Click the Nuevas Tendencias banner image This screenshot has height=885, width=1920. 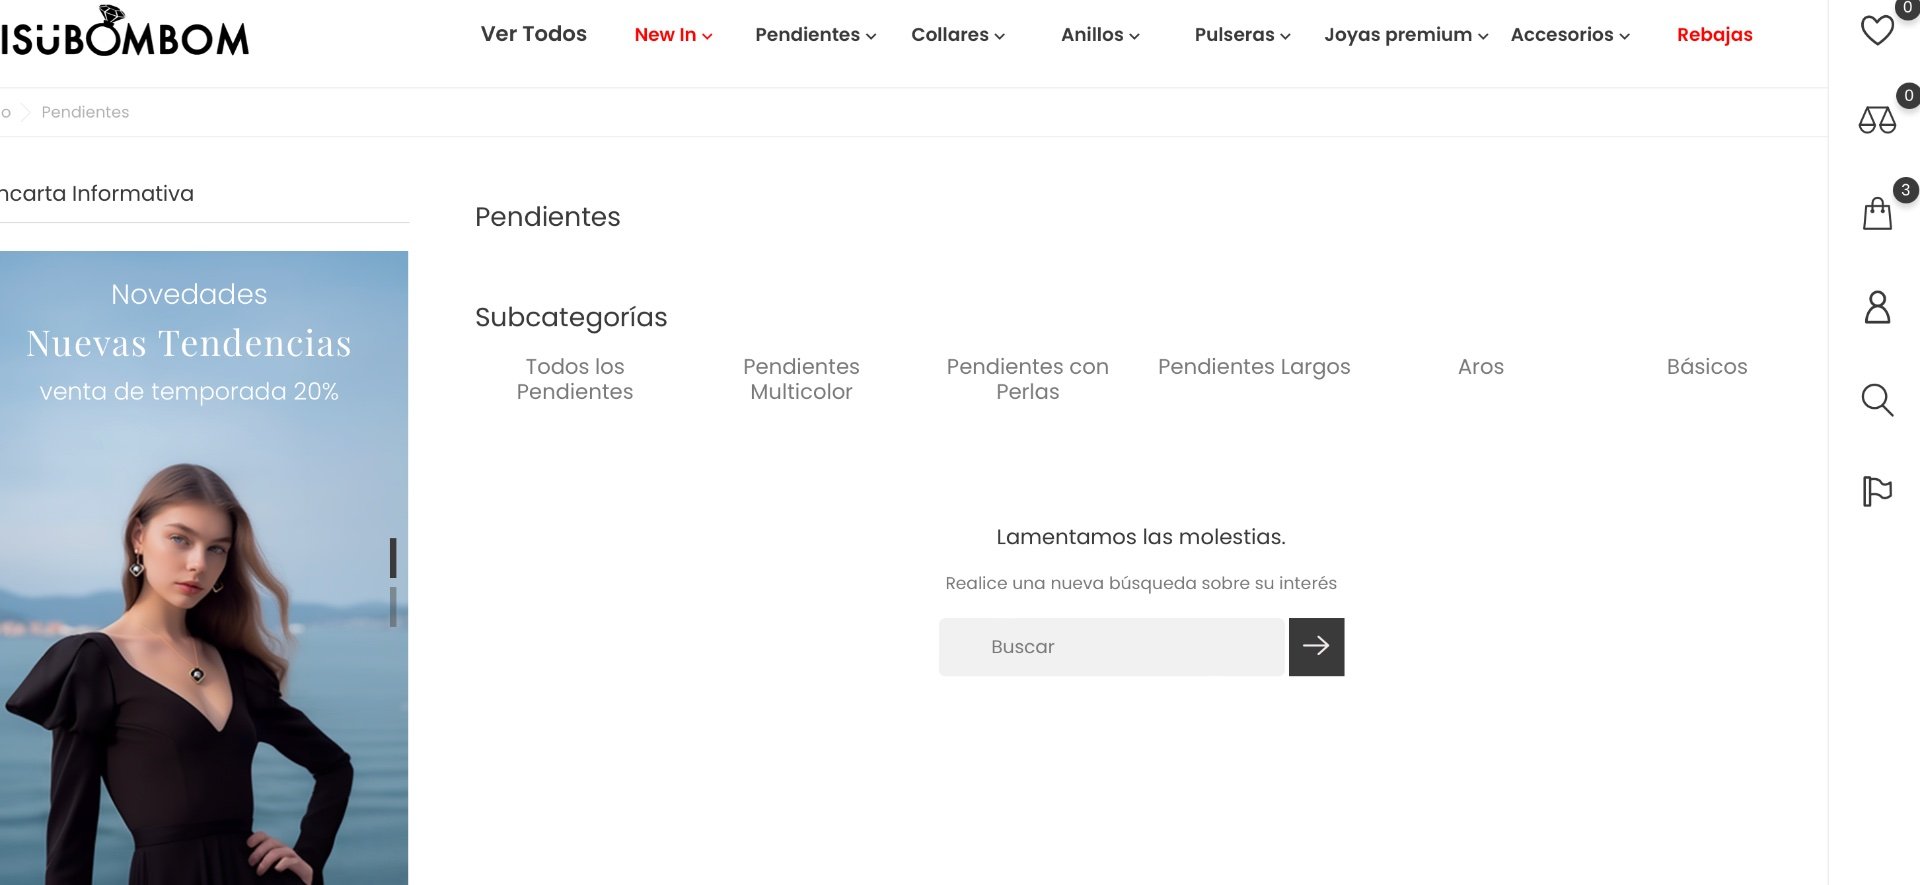click(x=204, y=568)
